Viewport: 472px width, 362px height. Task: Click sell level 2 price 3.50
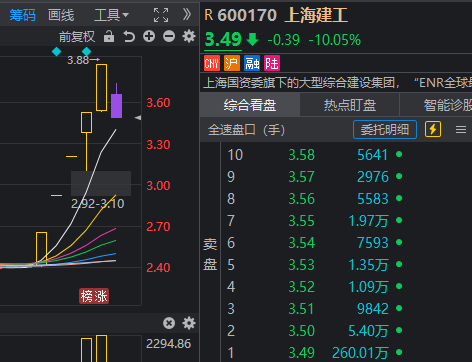pos(301,331)
